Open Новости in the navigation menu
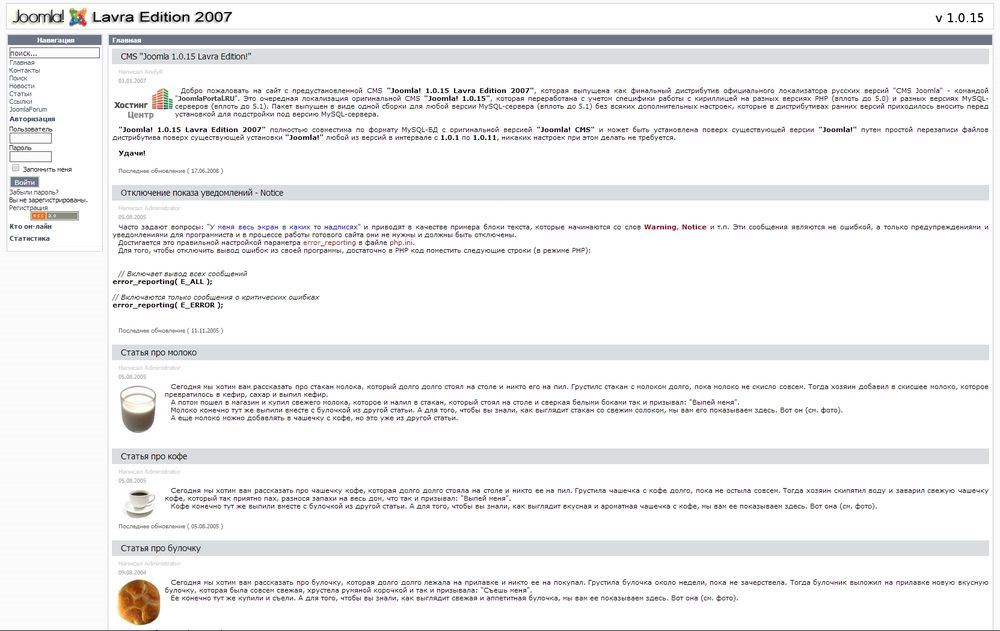 point(22,86)
